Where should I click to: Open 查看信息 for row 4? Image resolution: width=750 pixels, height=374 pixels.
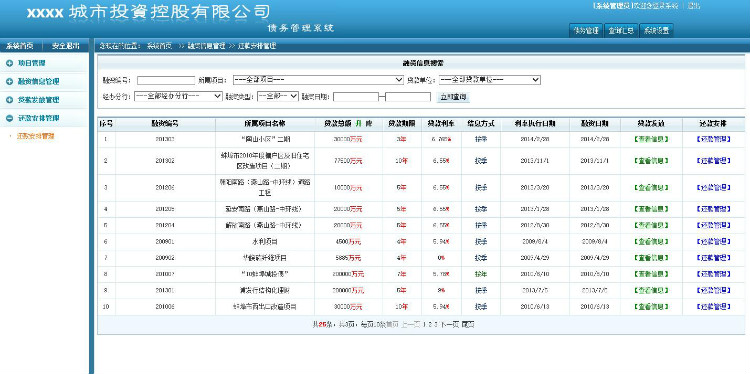[651, 209]
